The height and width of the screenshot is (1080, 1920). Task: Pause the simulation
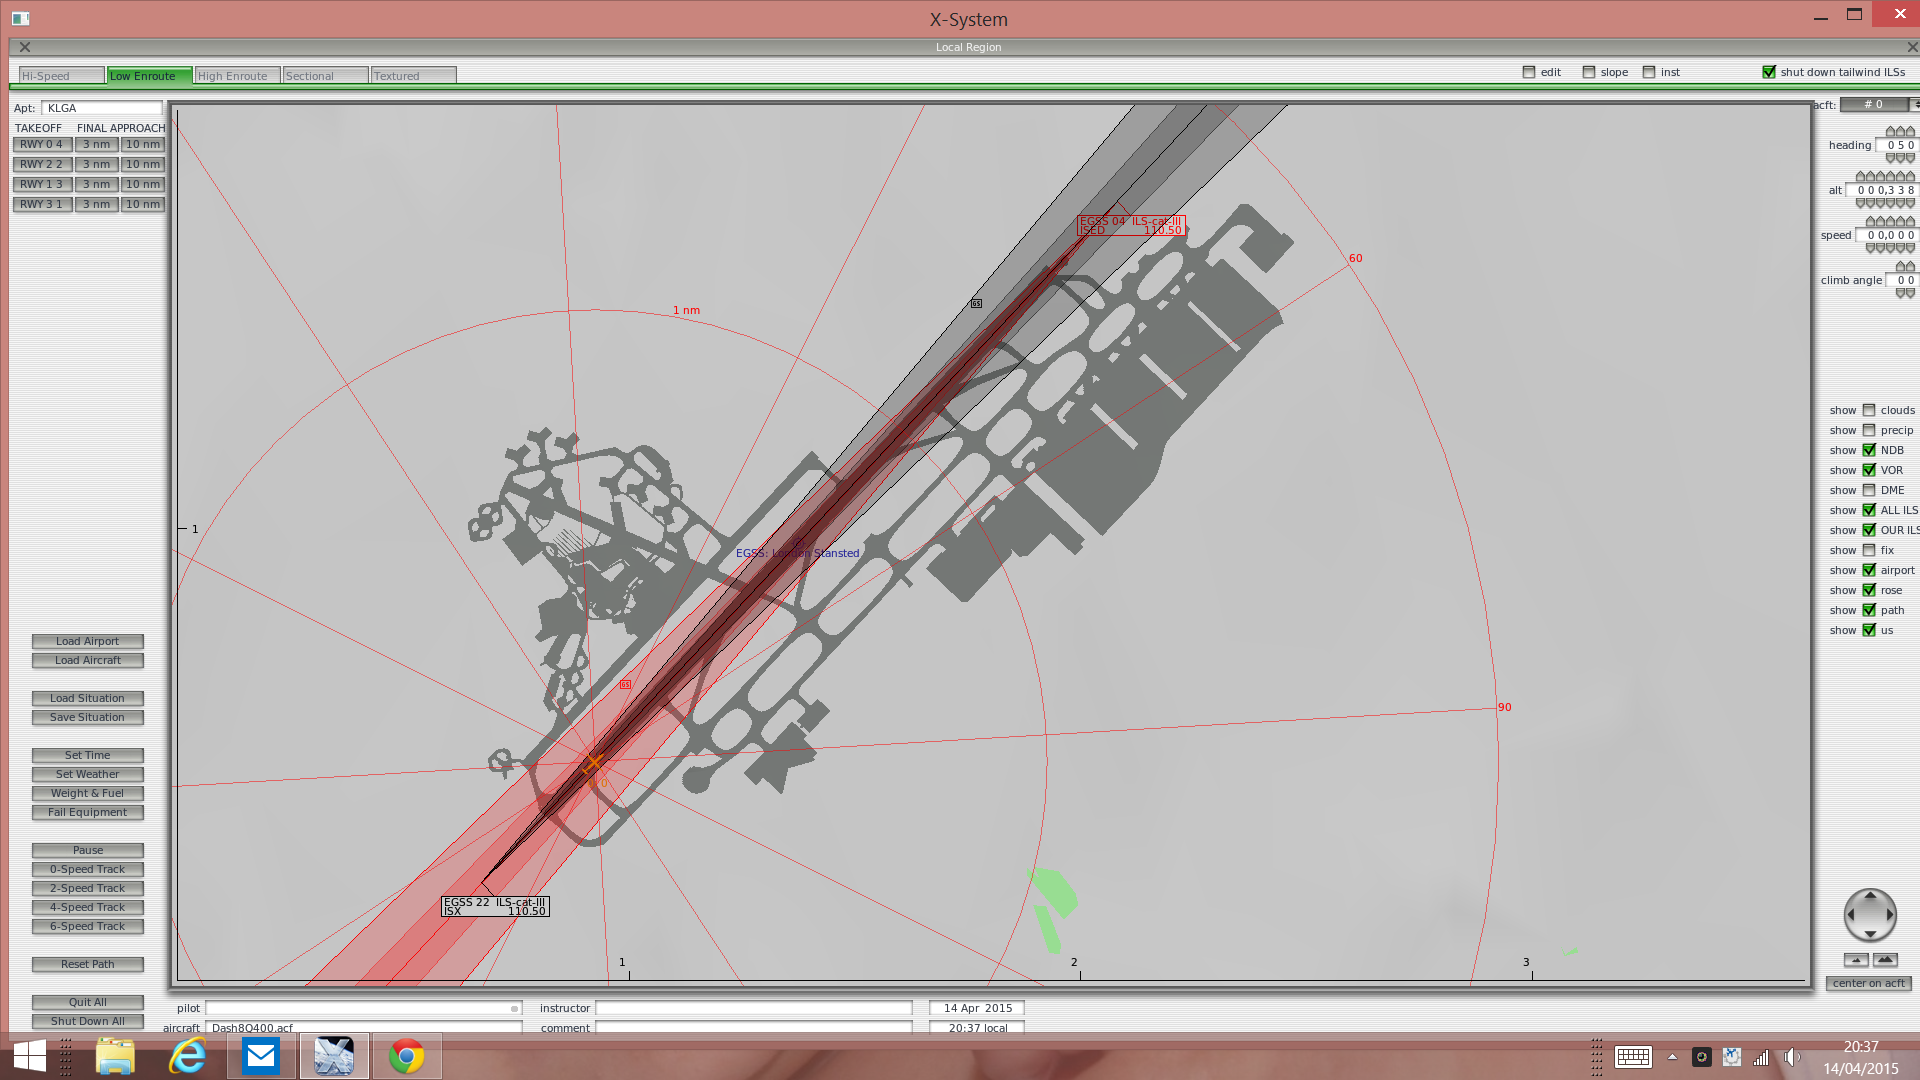[x=88, y=850]
